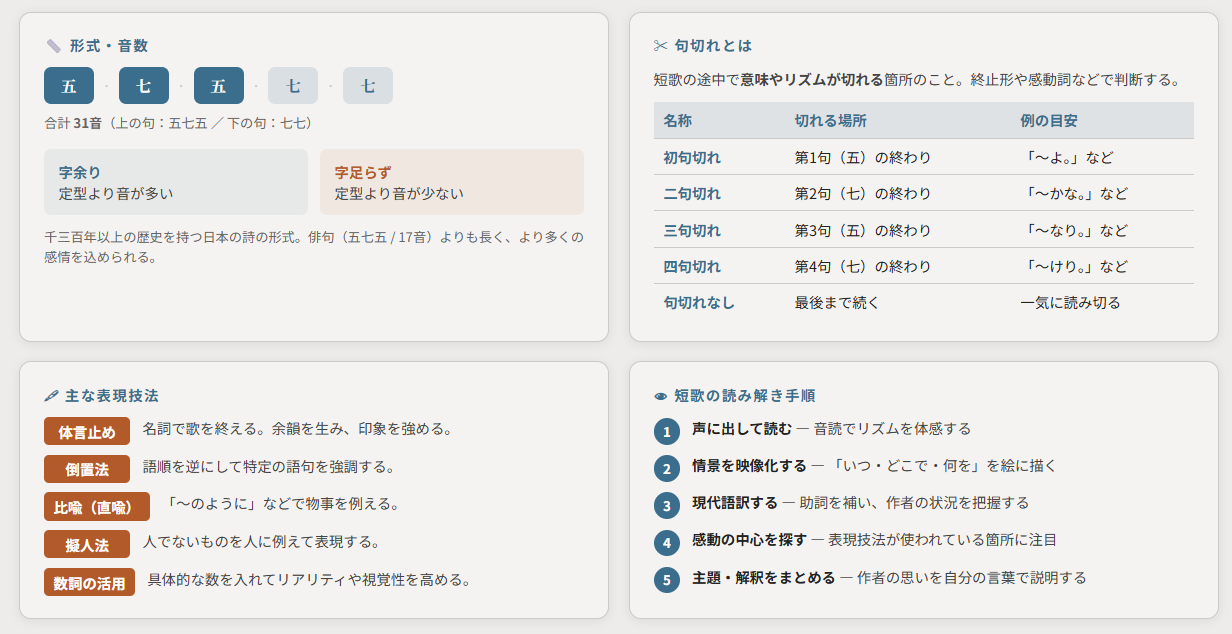Click the pencil icon beside 形式・音数
The image size is (1232, 634).
(x=52, y=44)
